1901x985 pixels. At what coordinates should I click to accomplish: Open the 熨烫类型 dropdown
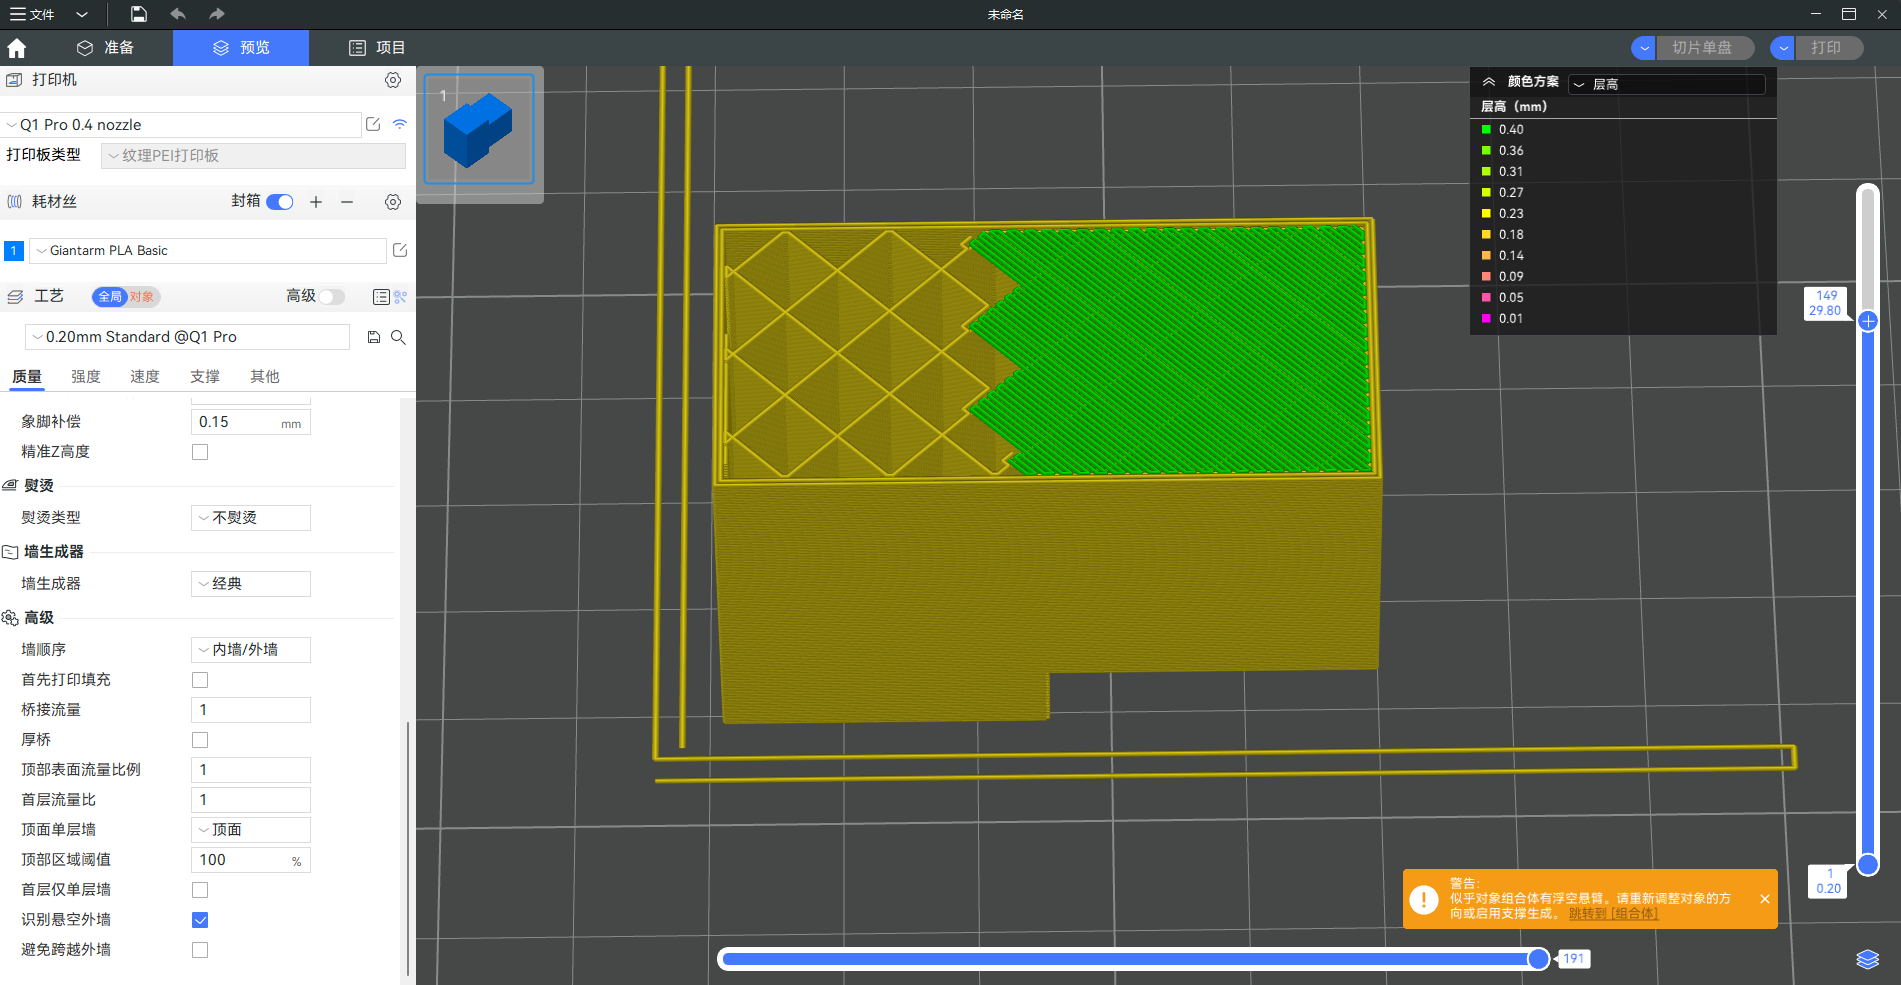[251, 518]
